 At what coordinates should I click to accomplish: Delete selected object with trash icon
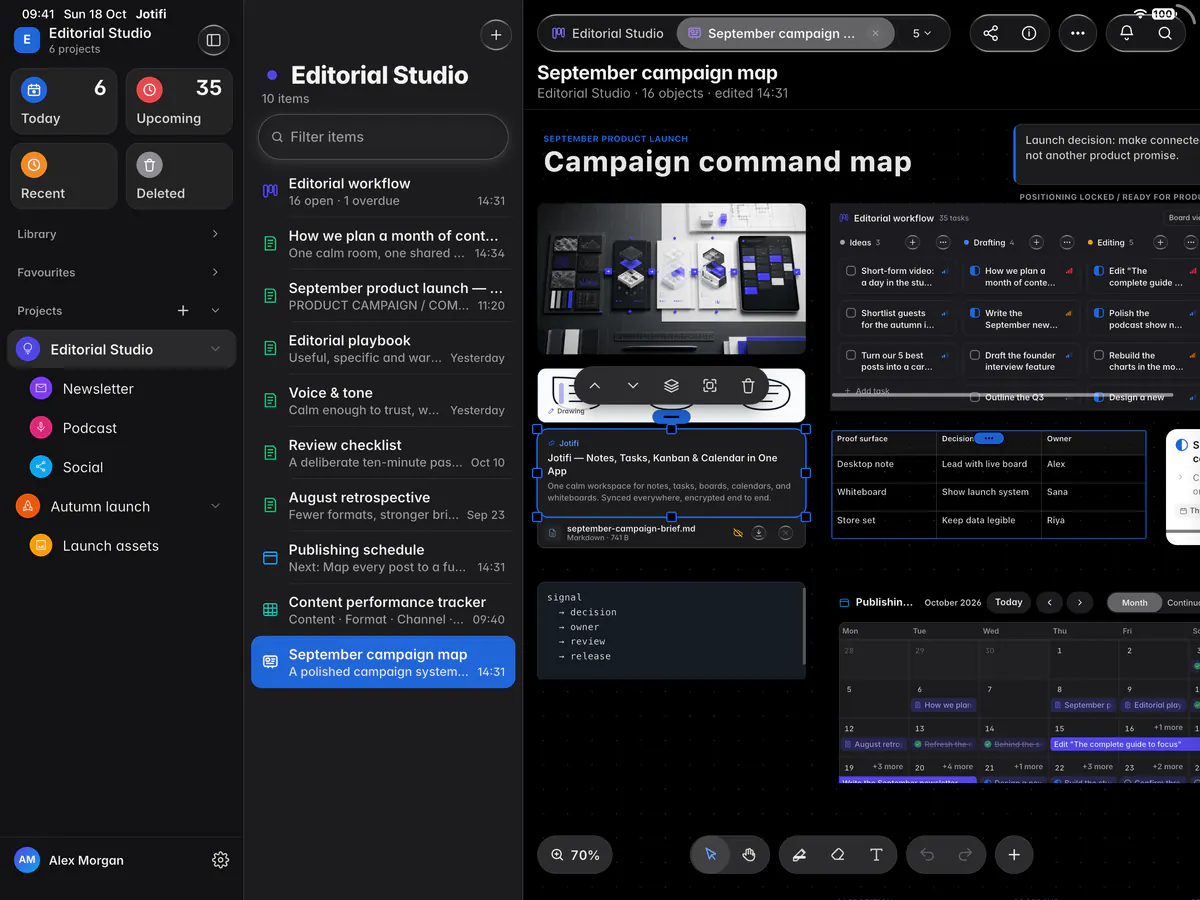(x=748, y=386)
